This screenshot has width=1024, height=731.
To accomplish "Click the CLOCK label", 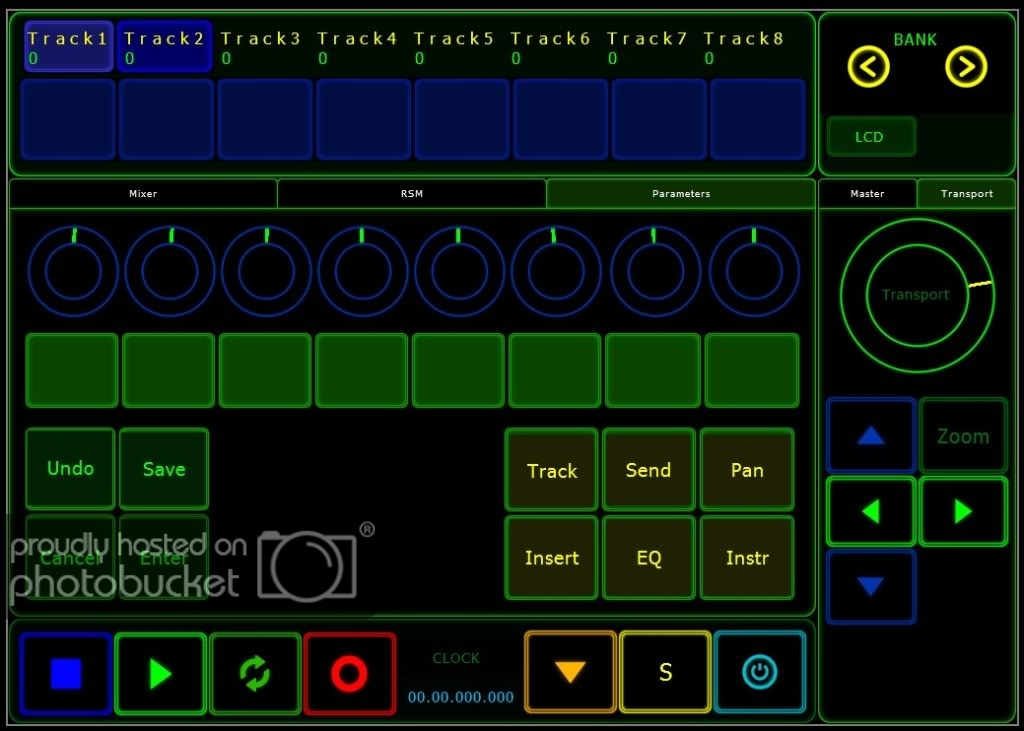I will point(456,658).
